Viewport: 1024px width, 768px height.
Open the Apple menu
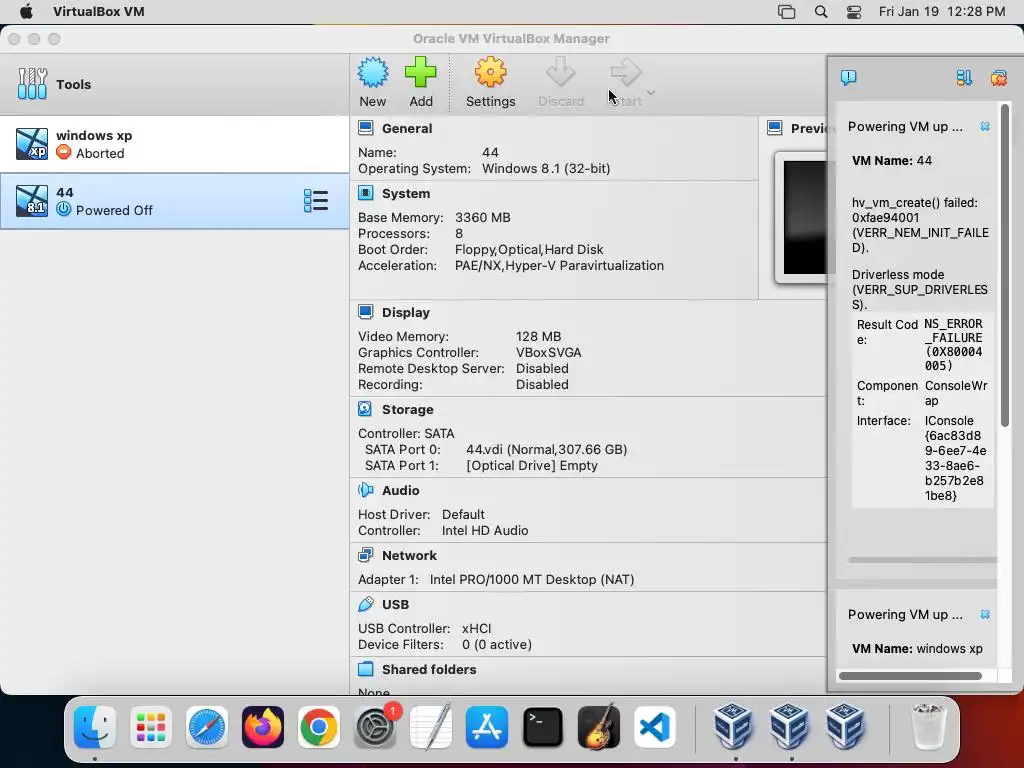[26, 12]
